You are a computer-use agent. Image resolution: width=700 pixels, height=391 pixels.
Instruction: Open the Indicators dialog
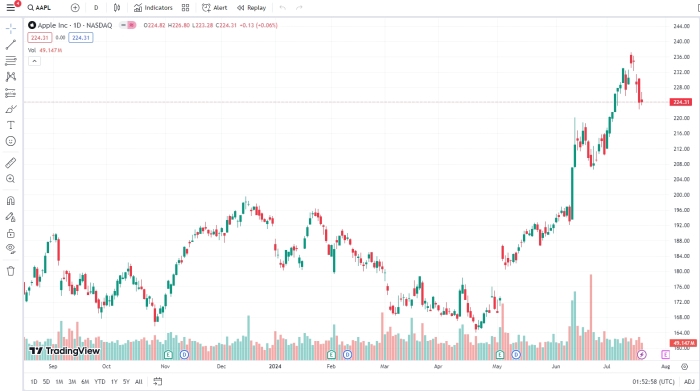click(x=153, y=8)
